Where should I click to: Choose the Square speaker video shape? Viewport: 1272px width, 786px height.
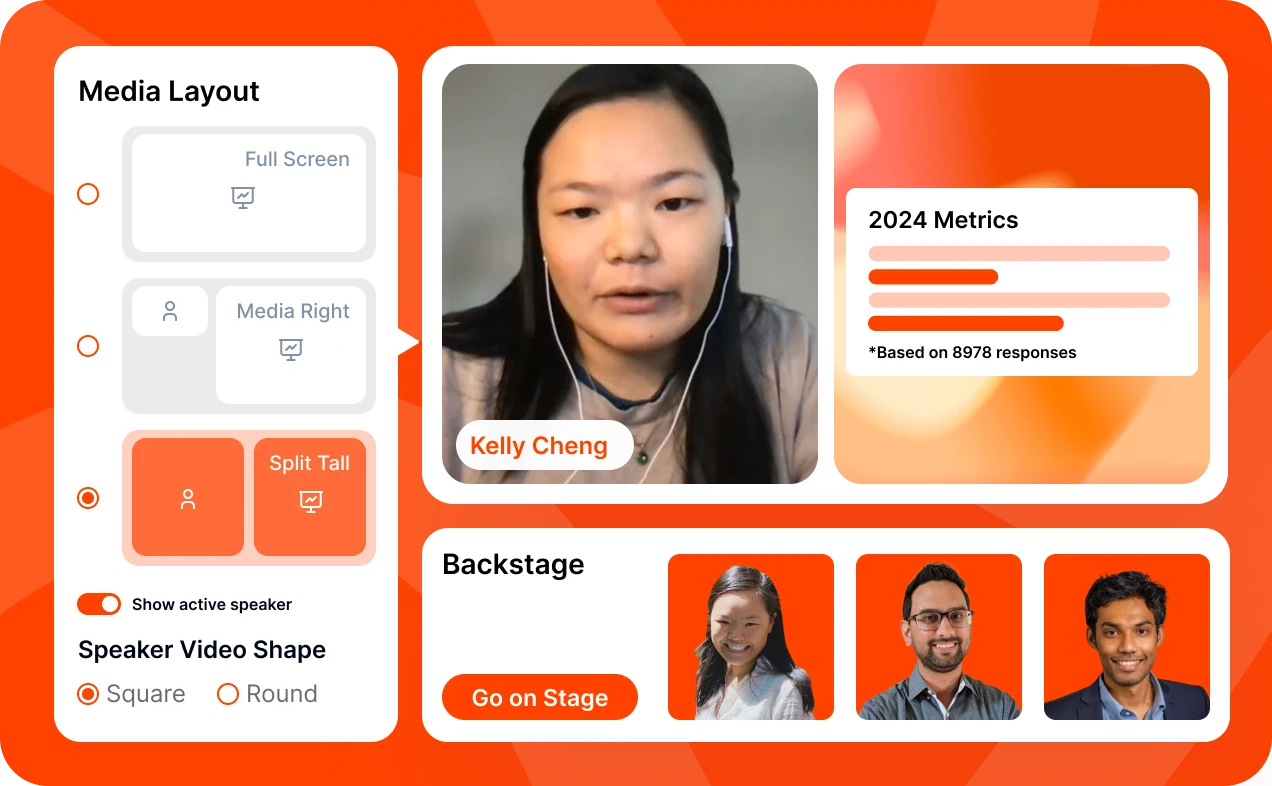click(x=89, y=694)
